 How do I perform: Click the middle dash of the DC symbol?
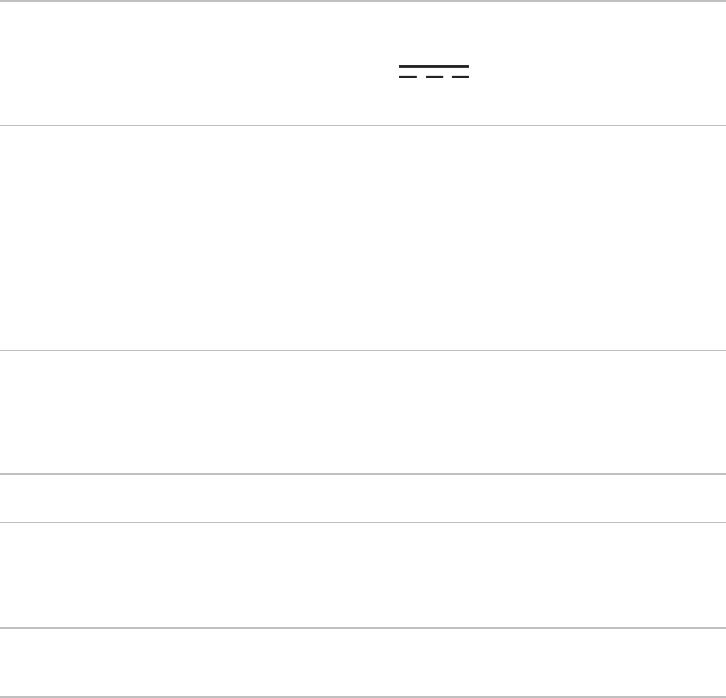click(x=434, y=77)
